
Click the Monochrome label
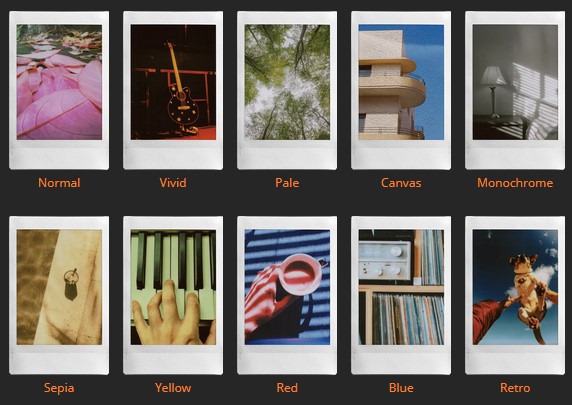[x=515, y=183]
